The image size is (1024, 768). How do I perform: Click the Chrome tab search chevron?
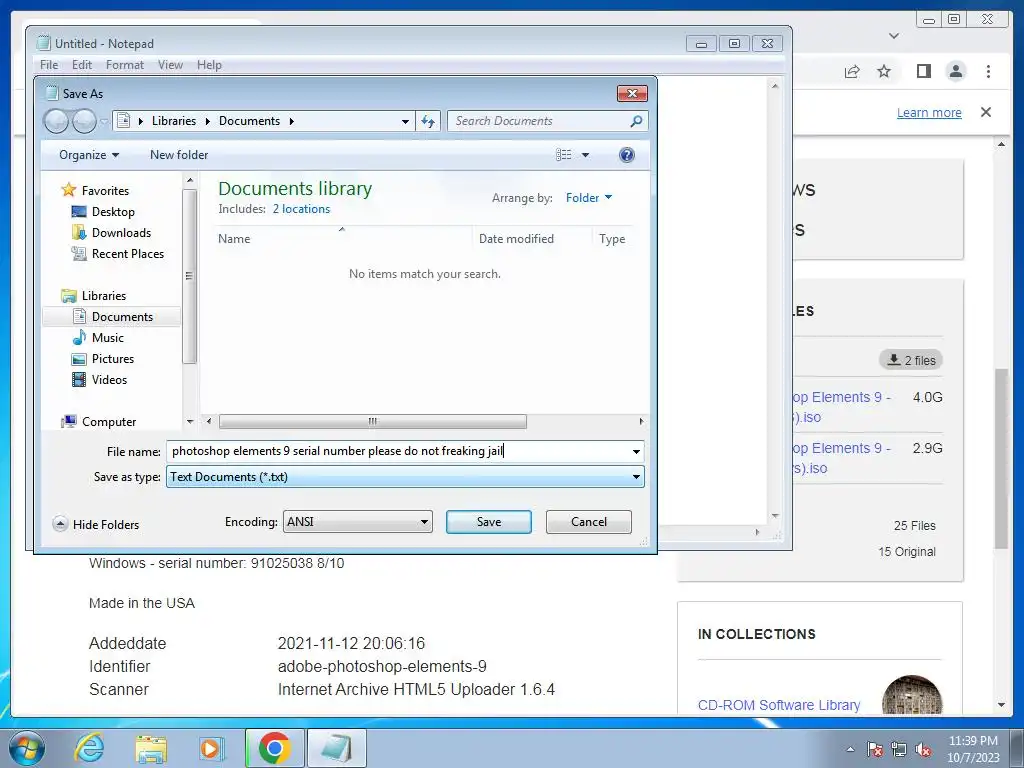coord(894,36)
